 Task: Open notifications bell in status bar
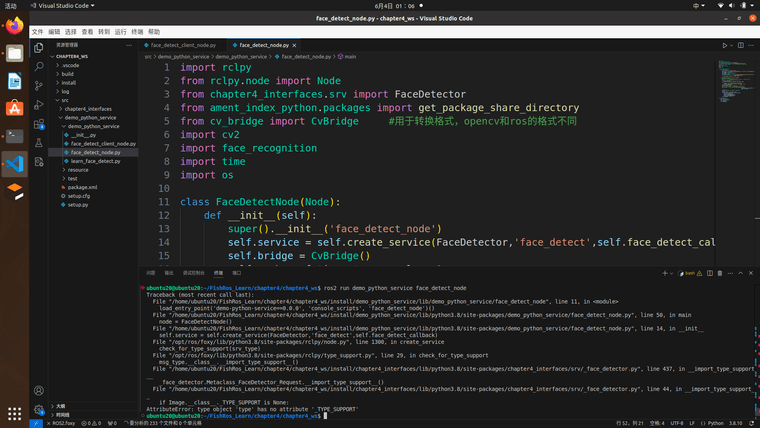751,423
